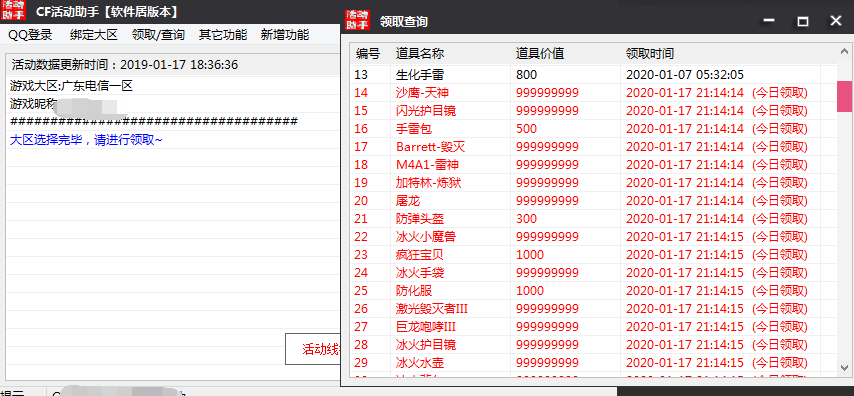The width and height of the screenshot is (854, 396).
Task: Open the 其它功能 menu
Action: coord(223,35)
